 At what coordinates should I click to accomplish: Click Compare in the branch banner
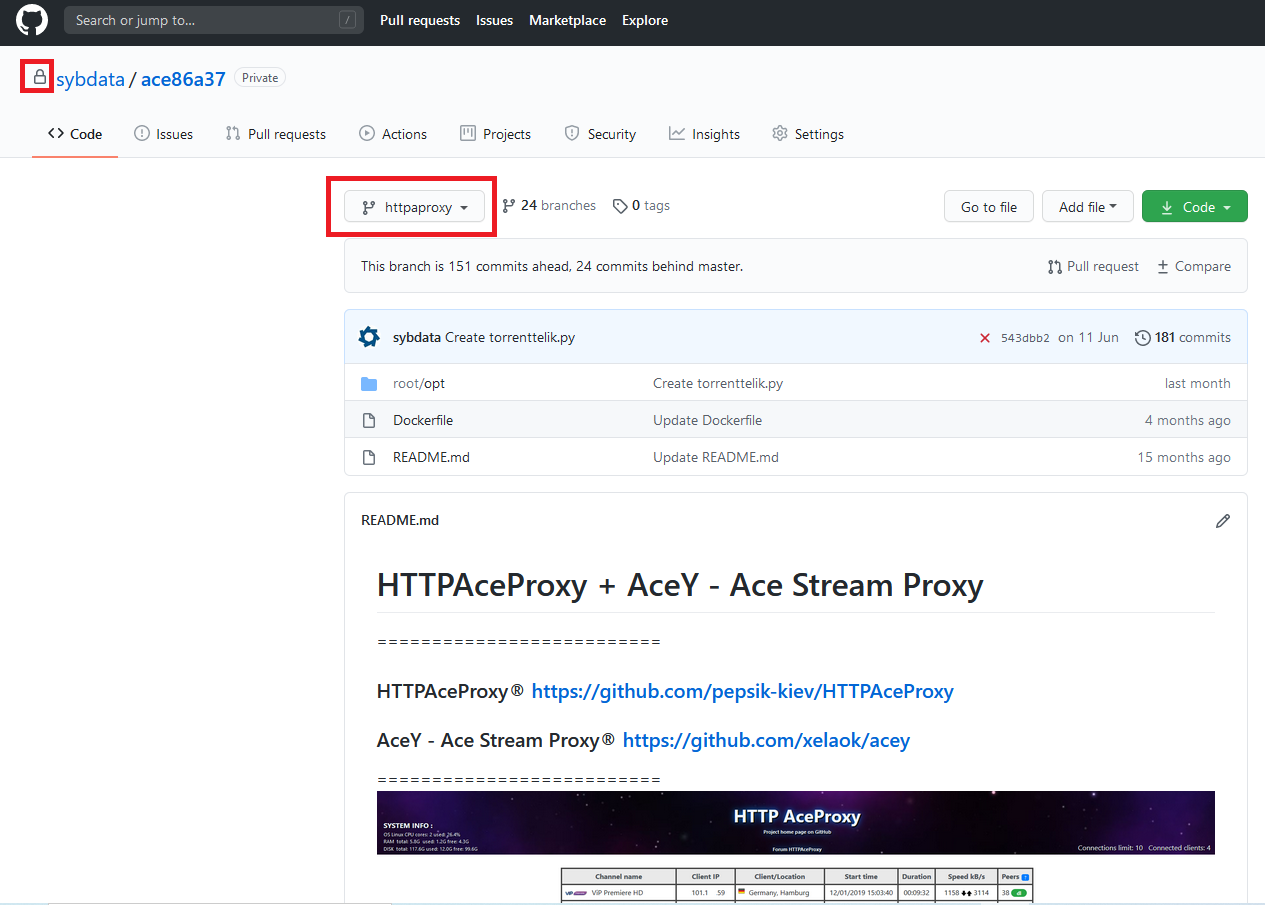pos(1194,266)
